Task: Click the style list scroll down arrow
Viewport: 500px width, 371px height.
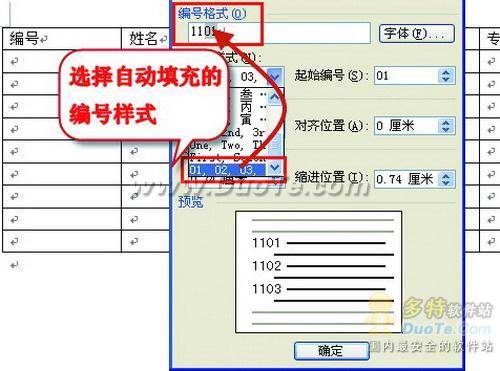Action: pos(275,167)
